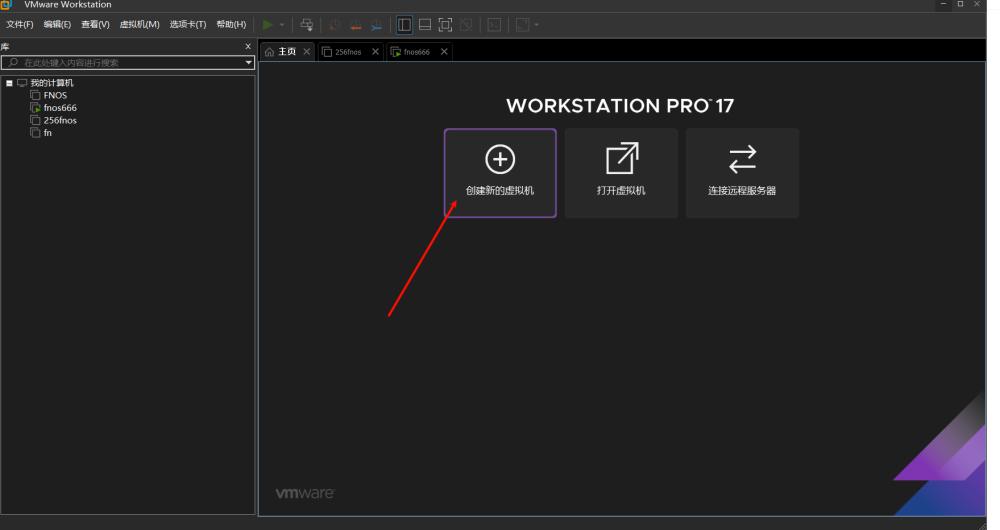The width and height of the screenshot is (1000, 530).
Task: Close the fnos666 tab
Action: tap(445, 52)
